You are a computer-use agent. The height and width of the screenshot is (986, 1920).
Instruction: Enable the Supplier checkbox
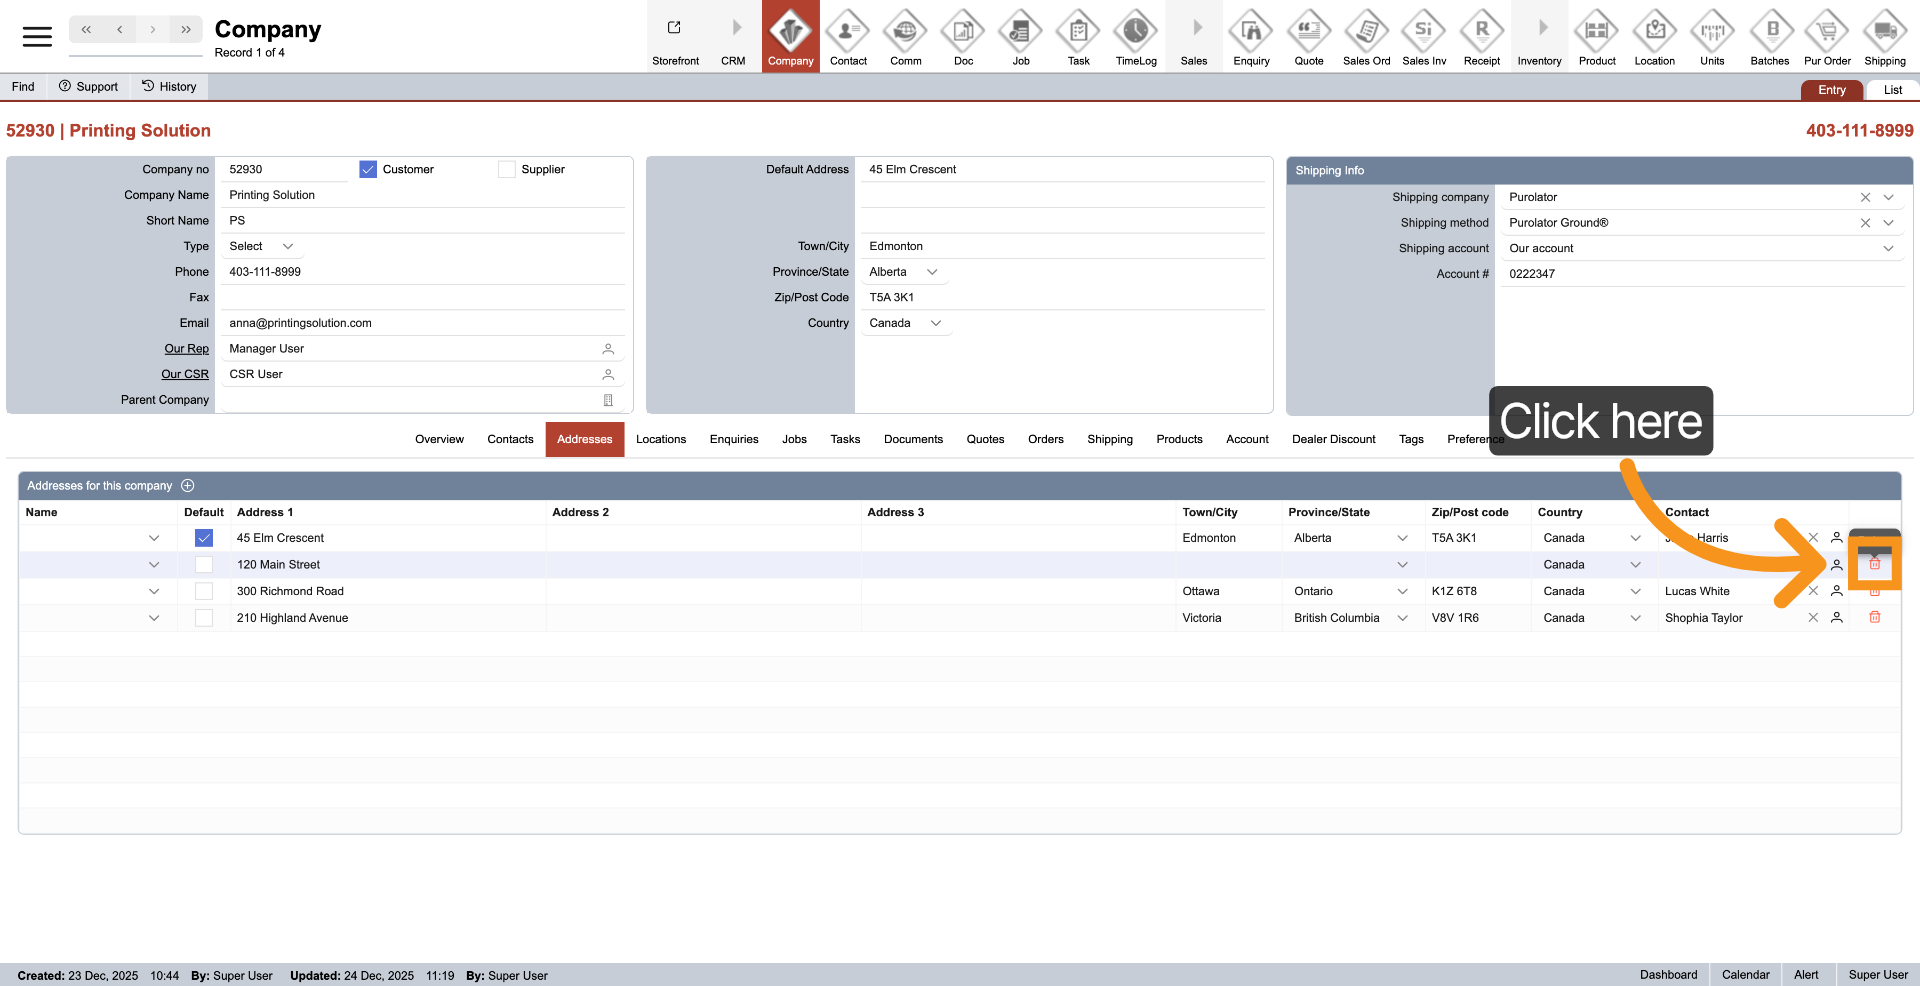(x=507, y=170)
